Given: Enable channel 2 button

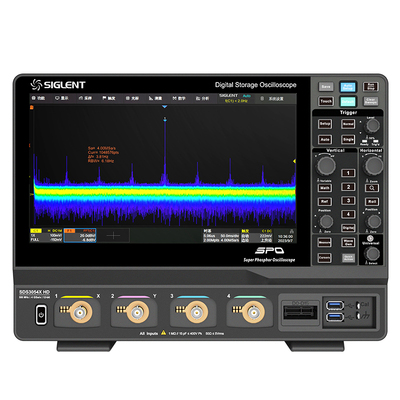Looking at the screenshot, I should click(348, 187).
